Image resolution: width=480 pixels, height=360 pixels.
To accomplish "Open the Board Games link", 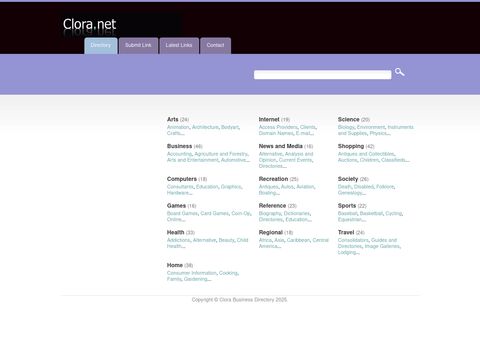I will point(182,213).
